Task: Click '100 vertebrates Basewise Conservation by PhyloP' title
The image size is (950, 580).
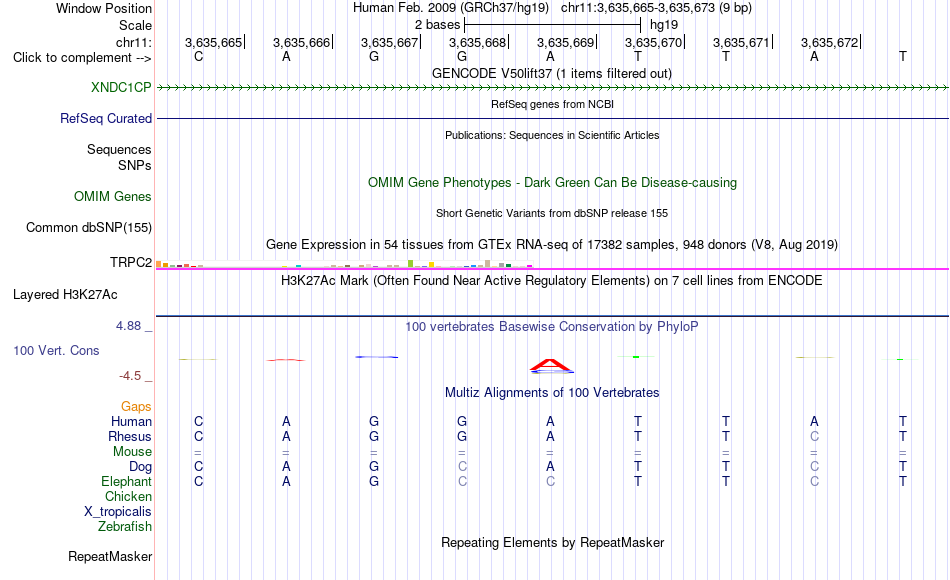Action: (551, 327)
